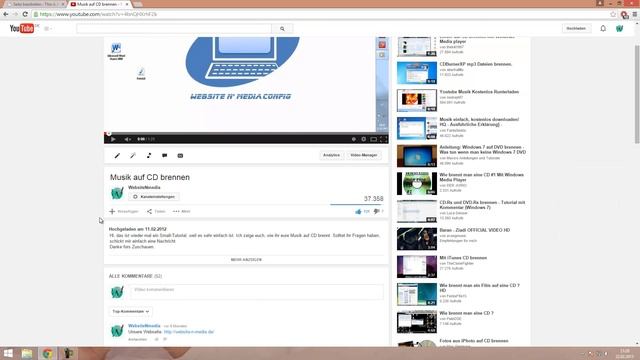
Task: Click the Analytics button
Action: (331, 155)
